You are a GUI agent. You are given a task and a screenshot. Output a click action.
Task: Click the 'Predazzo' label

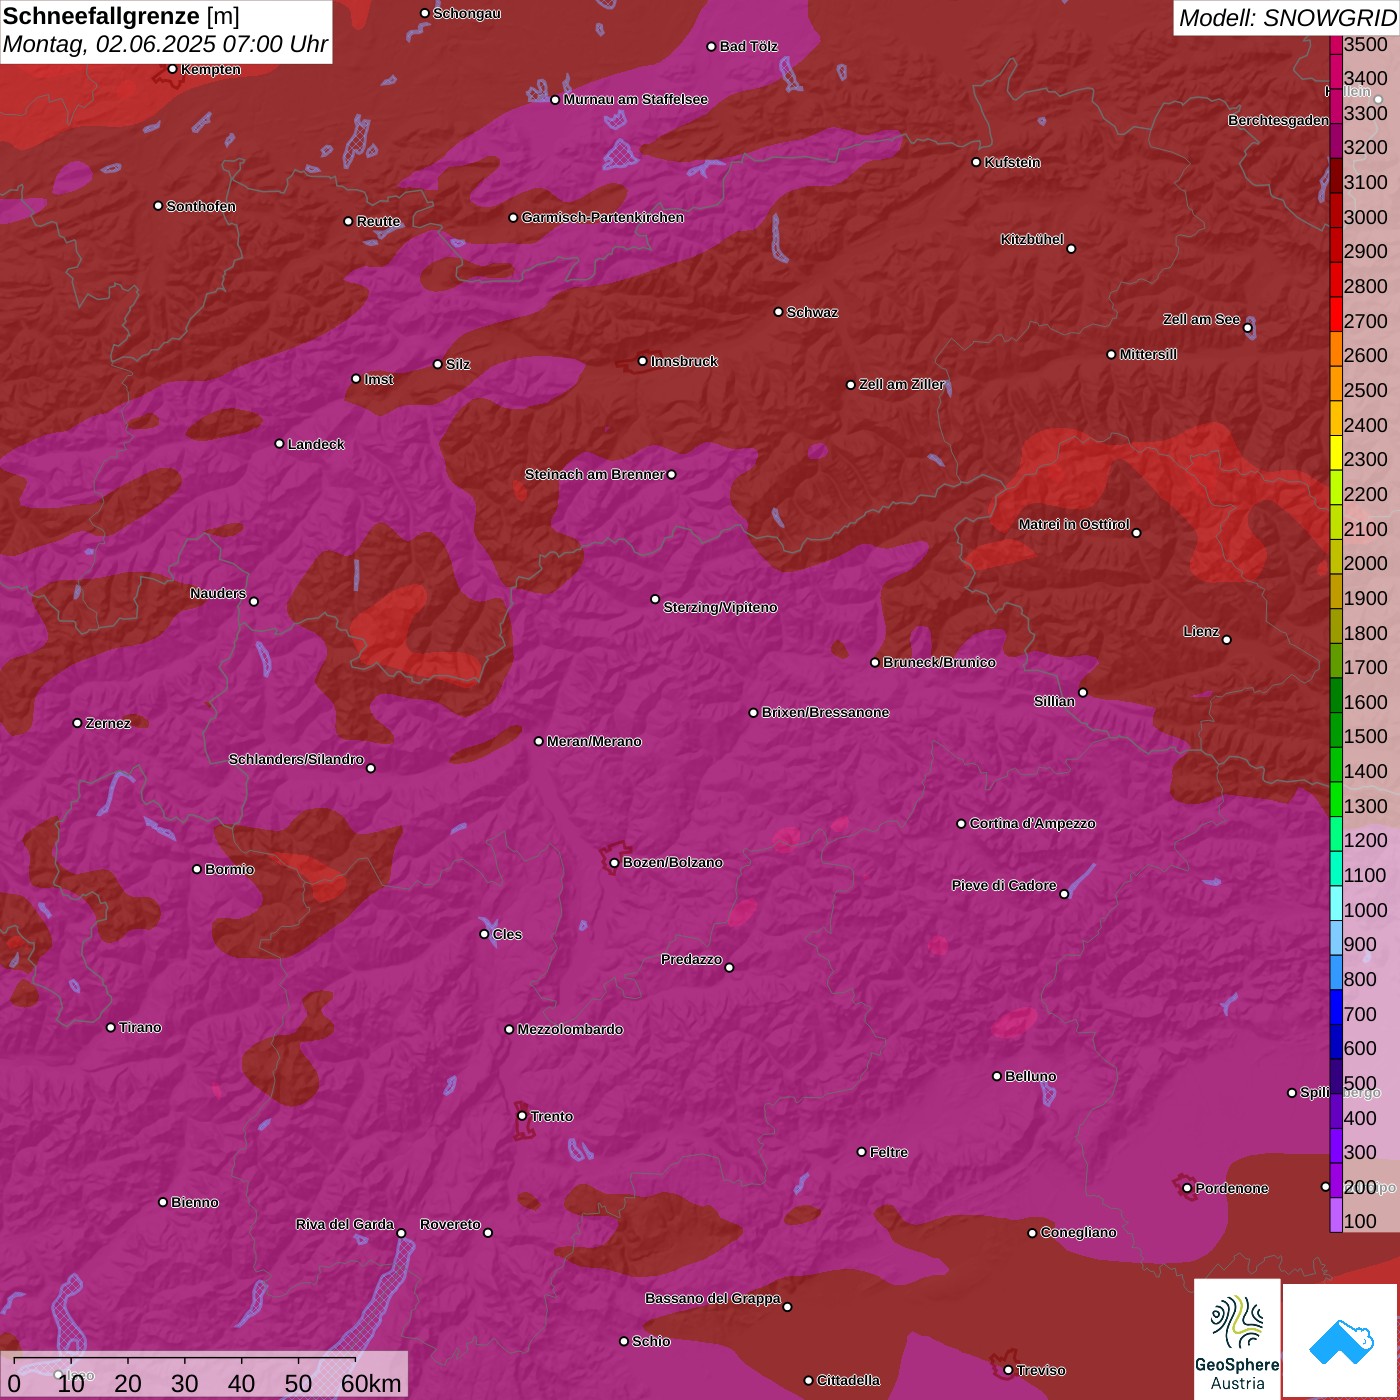click(x=692, y=959)
